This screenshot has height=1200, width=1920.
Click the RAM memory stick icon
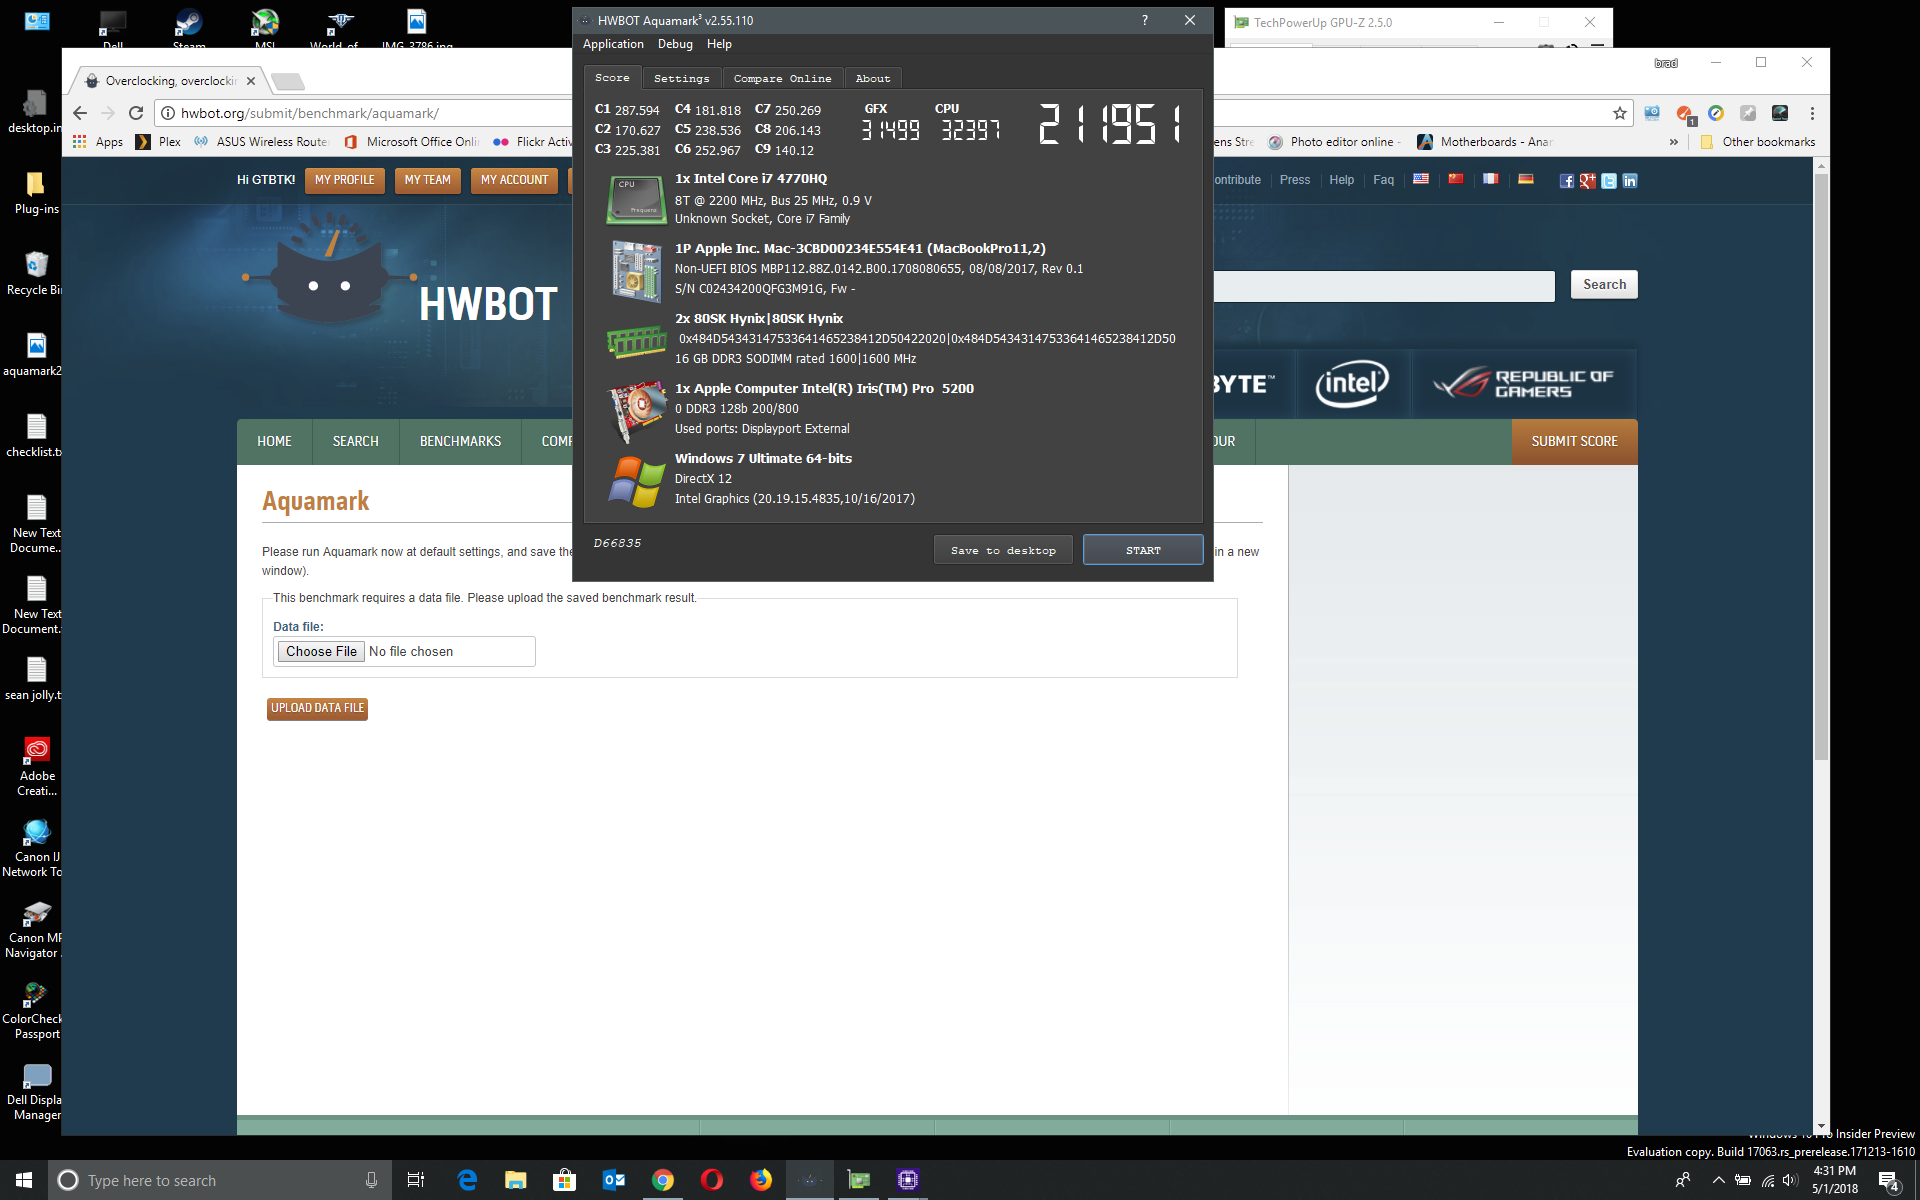636,341
